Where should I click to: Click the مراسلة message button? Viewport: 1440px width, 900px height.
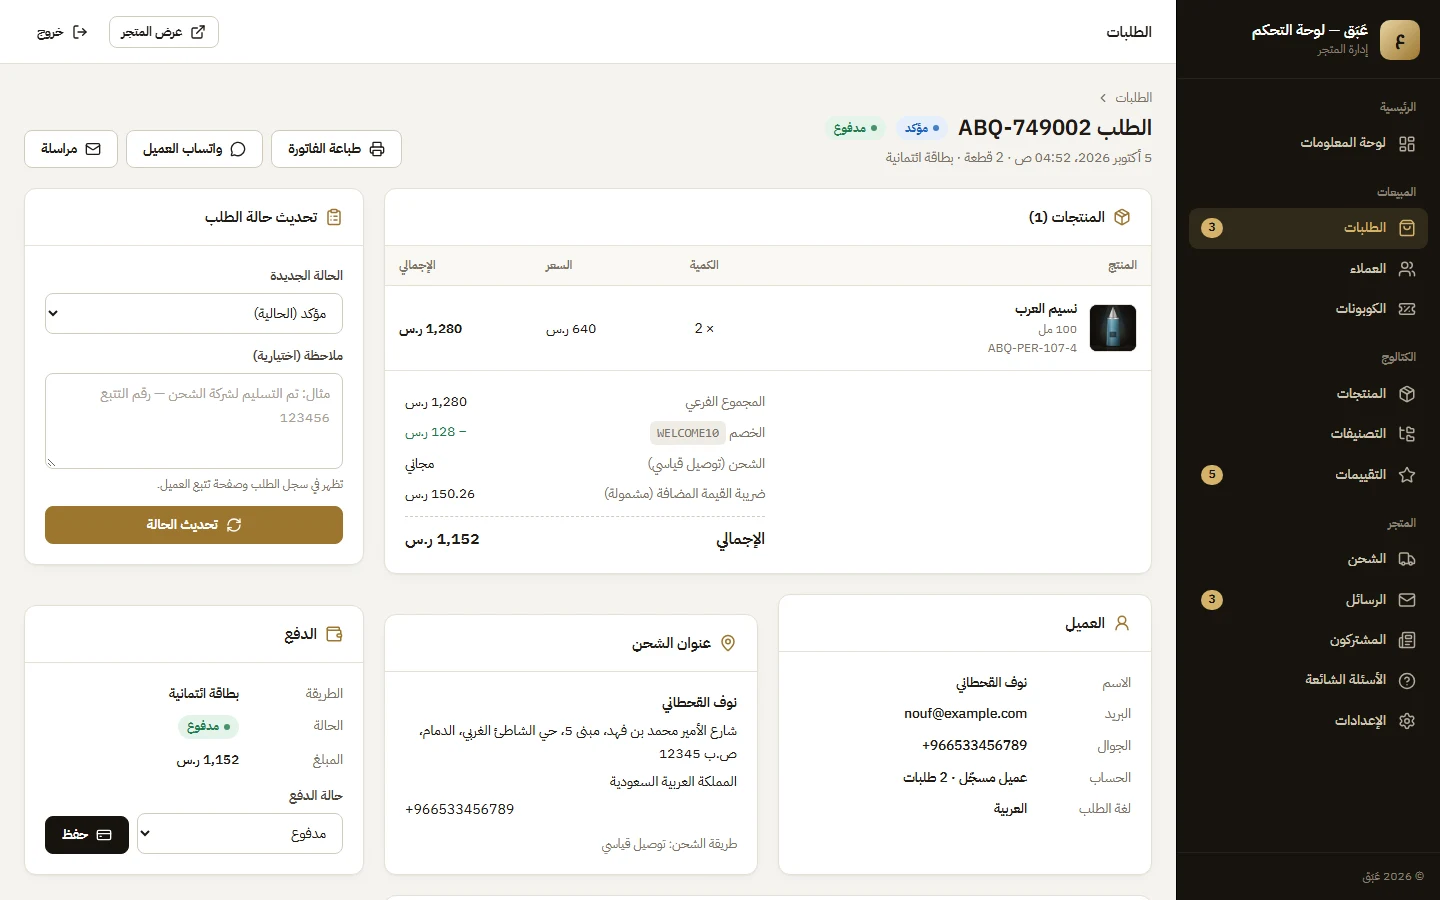pyautogui.click(x=71, y=149)
